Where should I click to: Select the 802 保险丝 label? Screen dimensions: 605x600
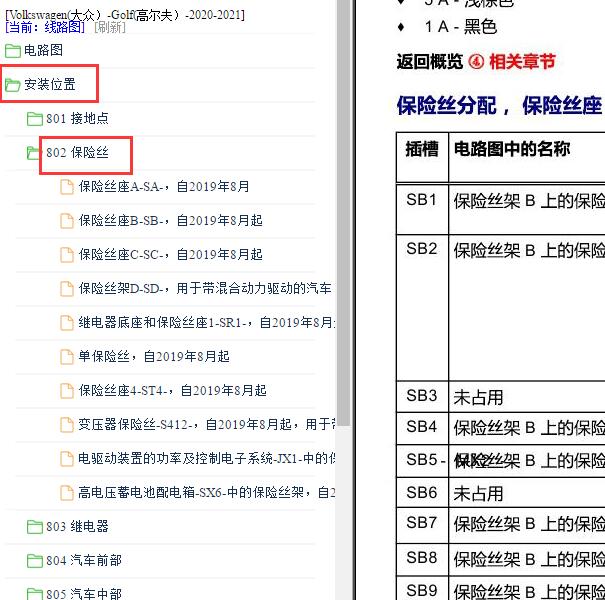point(78,152)
